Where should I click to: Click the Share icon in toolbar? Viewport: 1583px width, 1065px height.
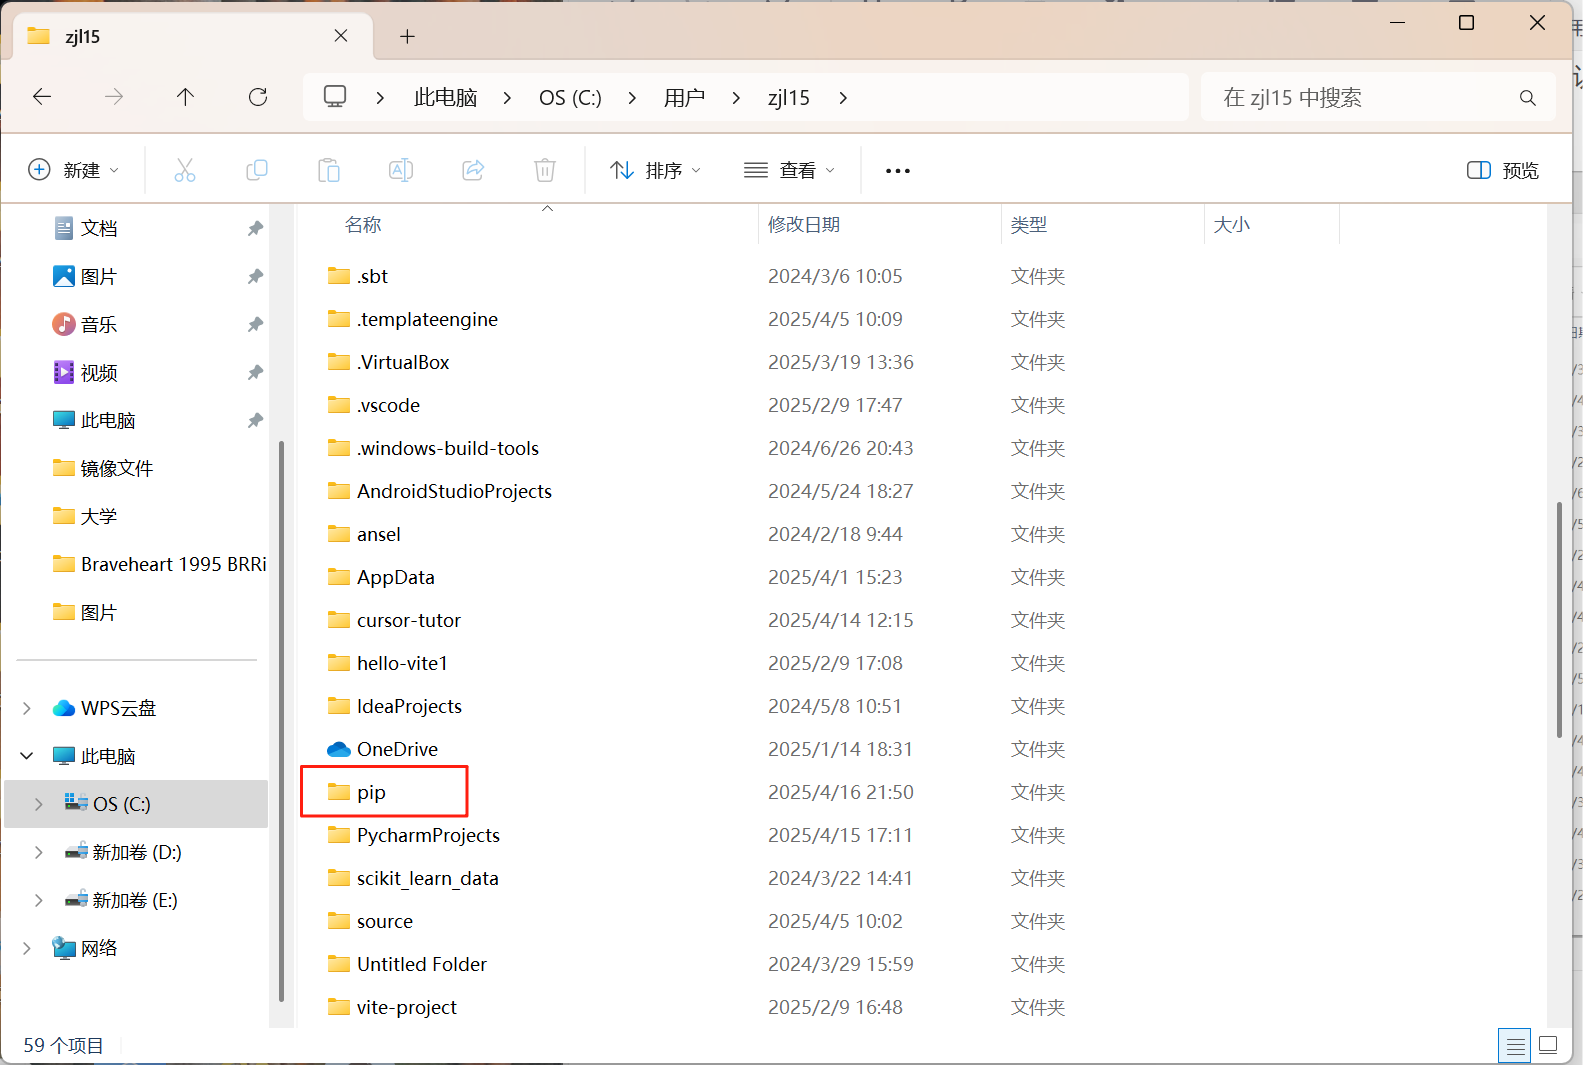pos(473,170)
